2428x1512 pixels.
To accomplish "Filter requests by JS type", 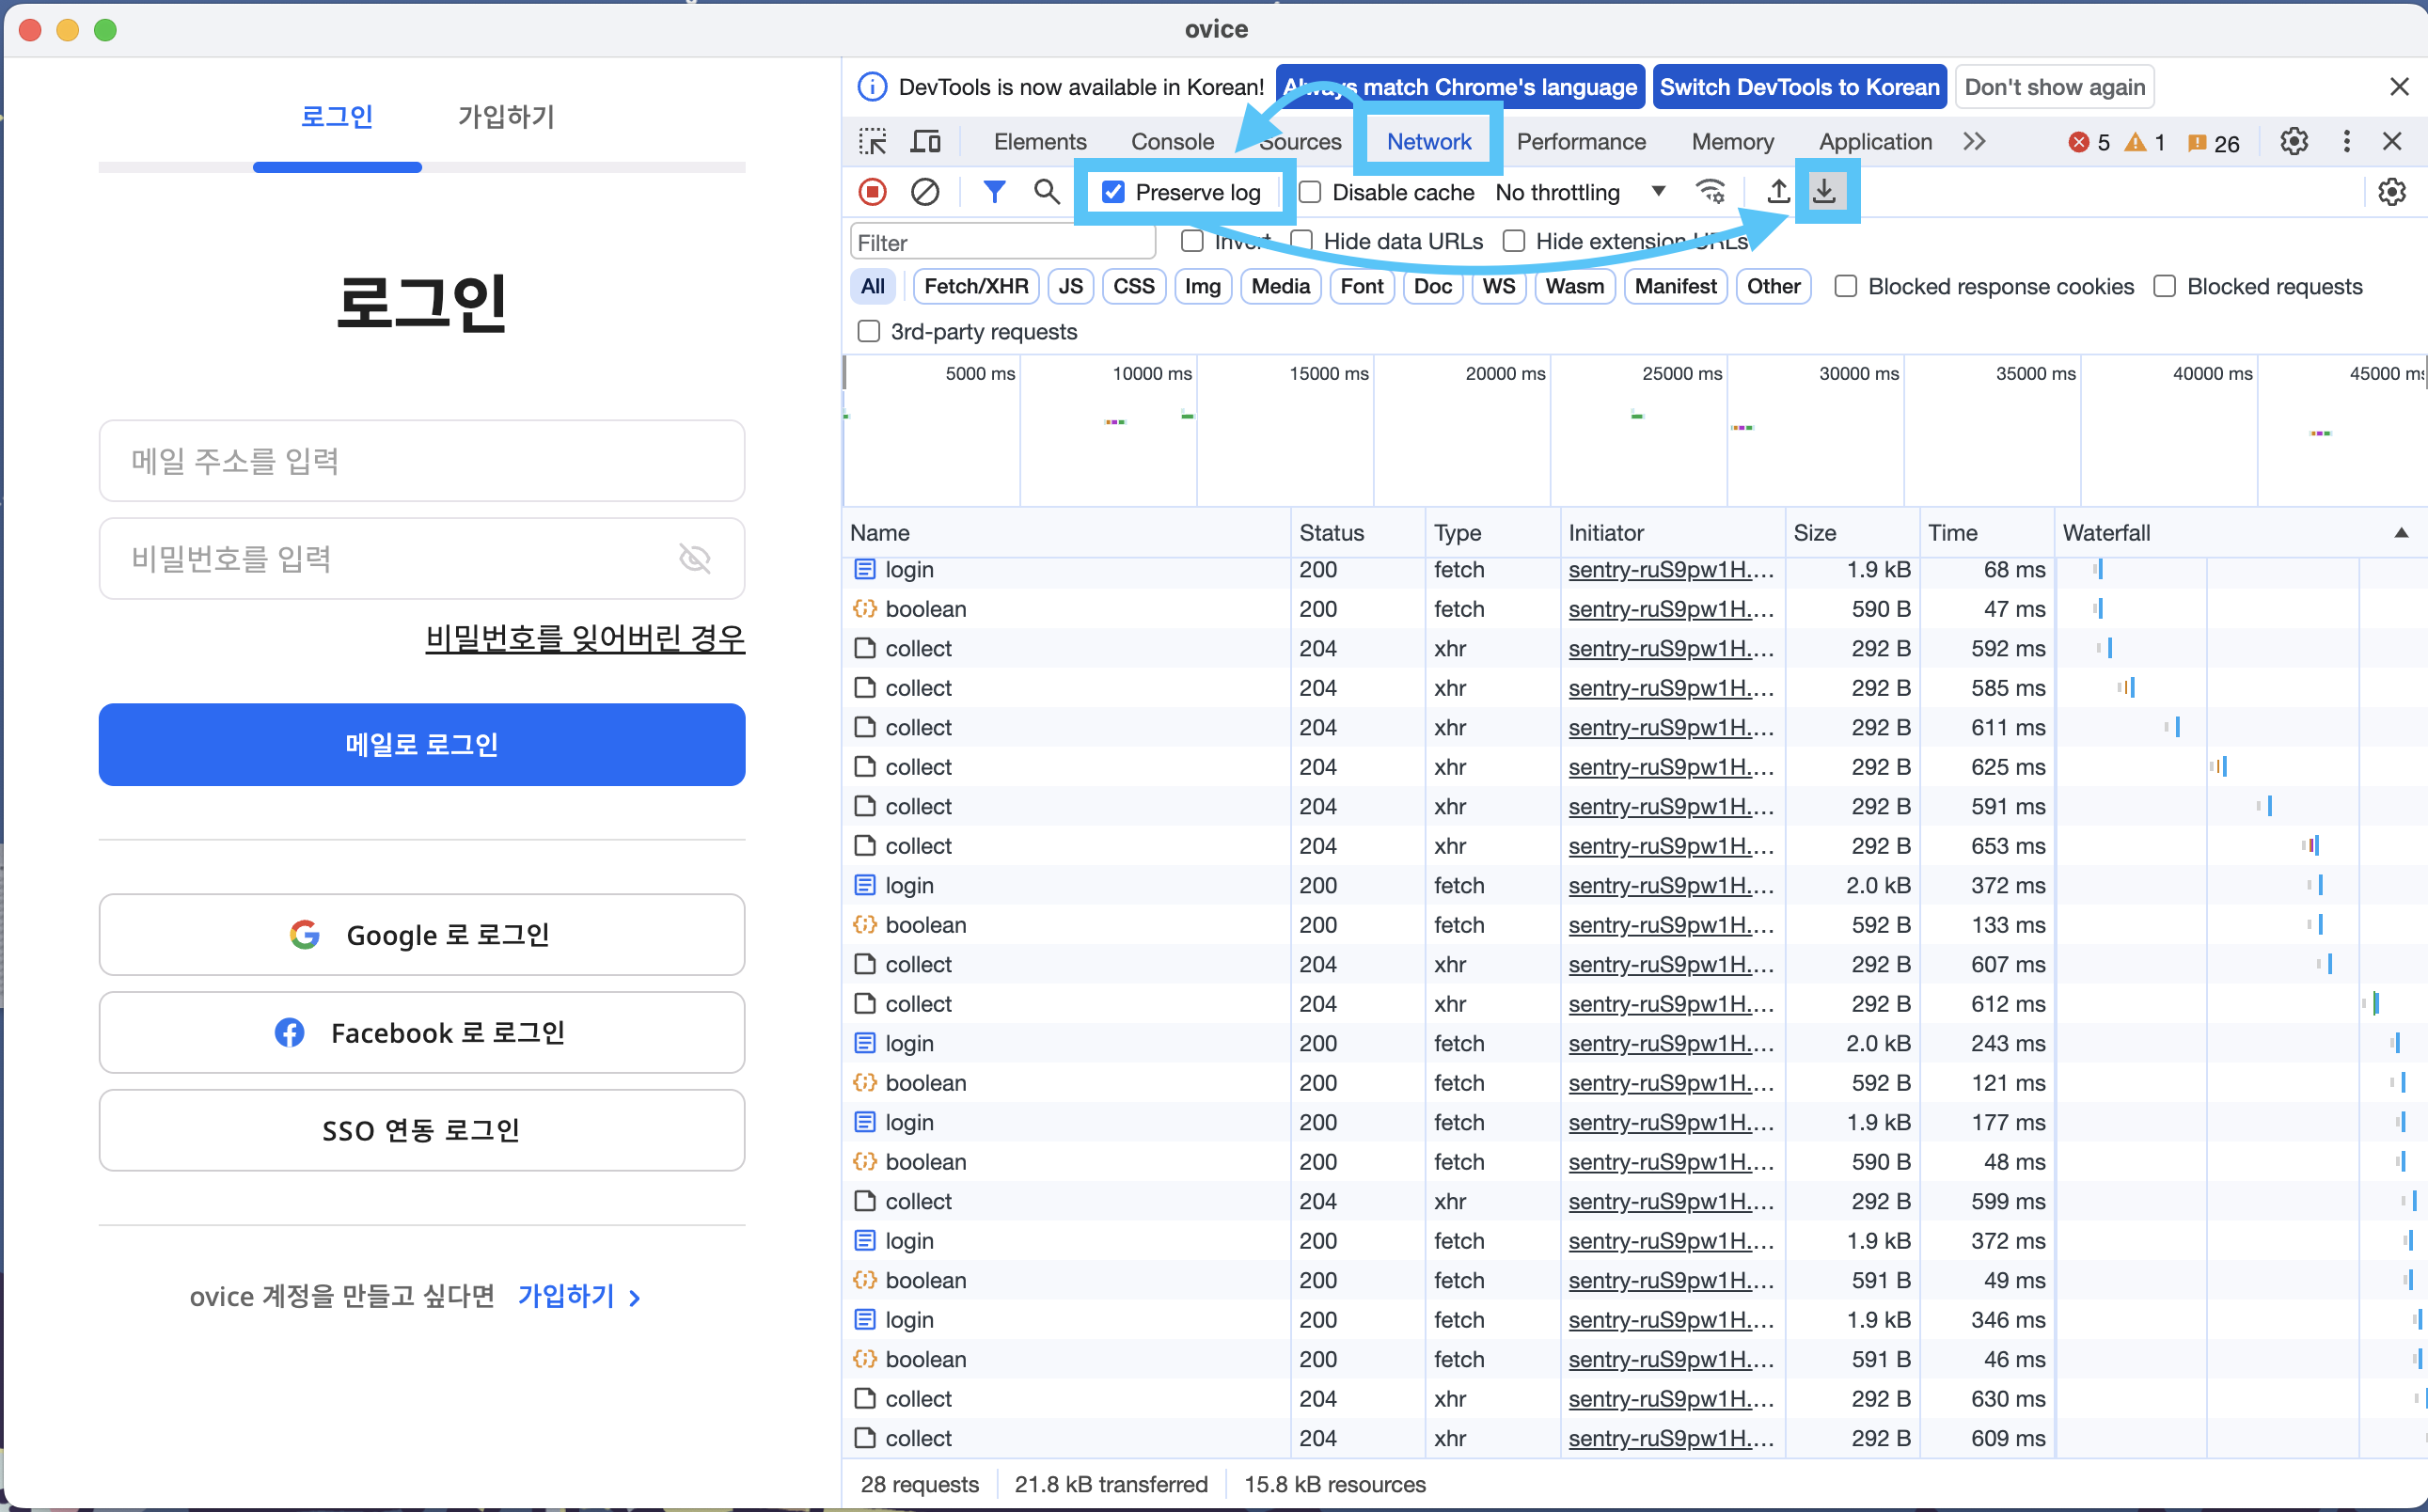I will point(1071,287).
